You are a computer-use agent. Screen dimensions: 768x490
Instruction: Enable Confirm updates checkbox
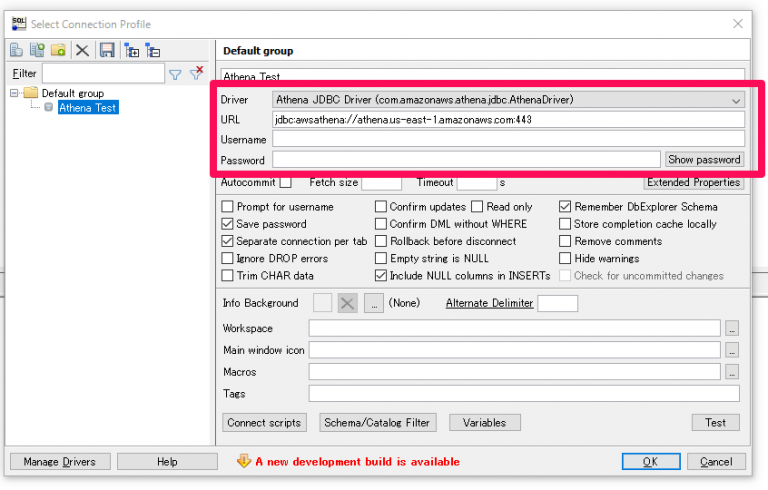[381, 207]
